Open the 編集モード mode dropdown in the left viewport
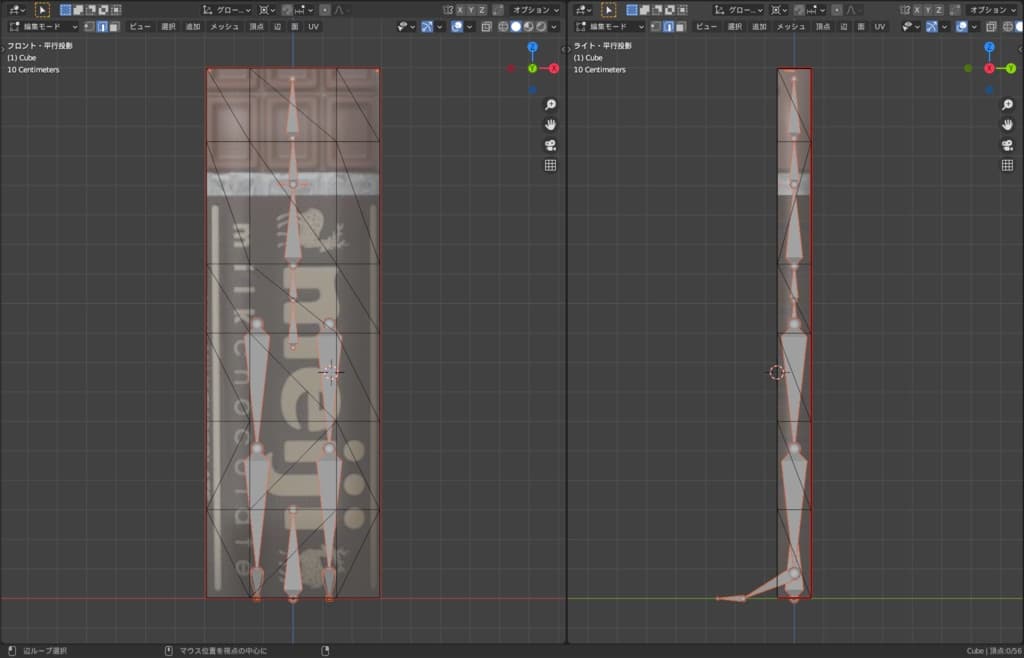 pyautogui.click(x=44, y=27)
